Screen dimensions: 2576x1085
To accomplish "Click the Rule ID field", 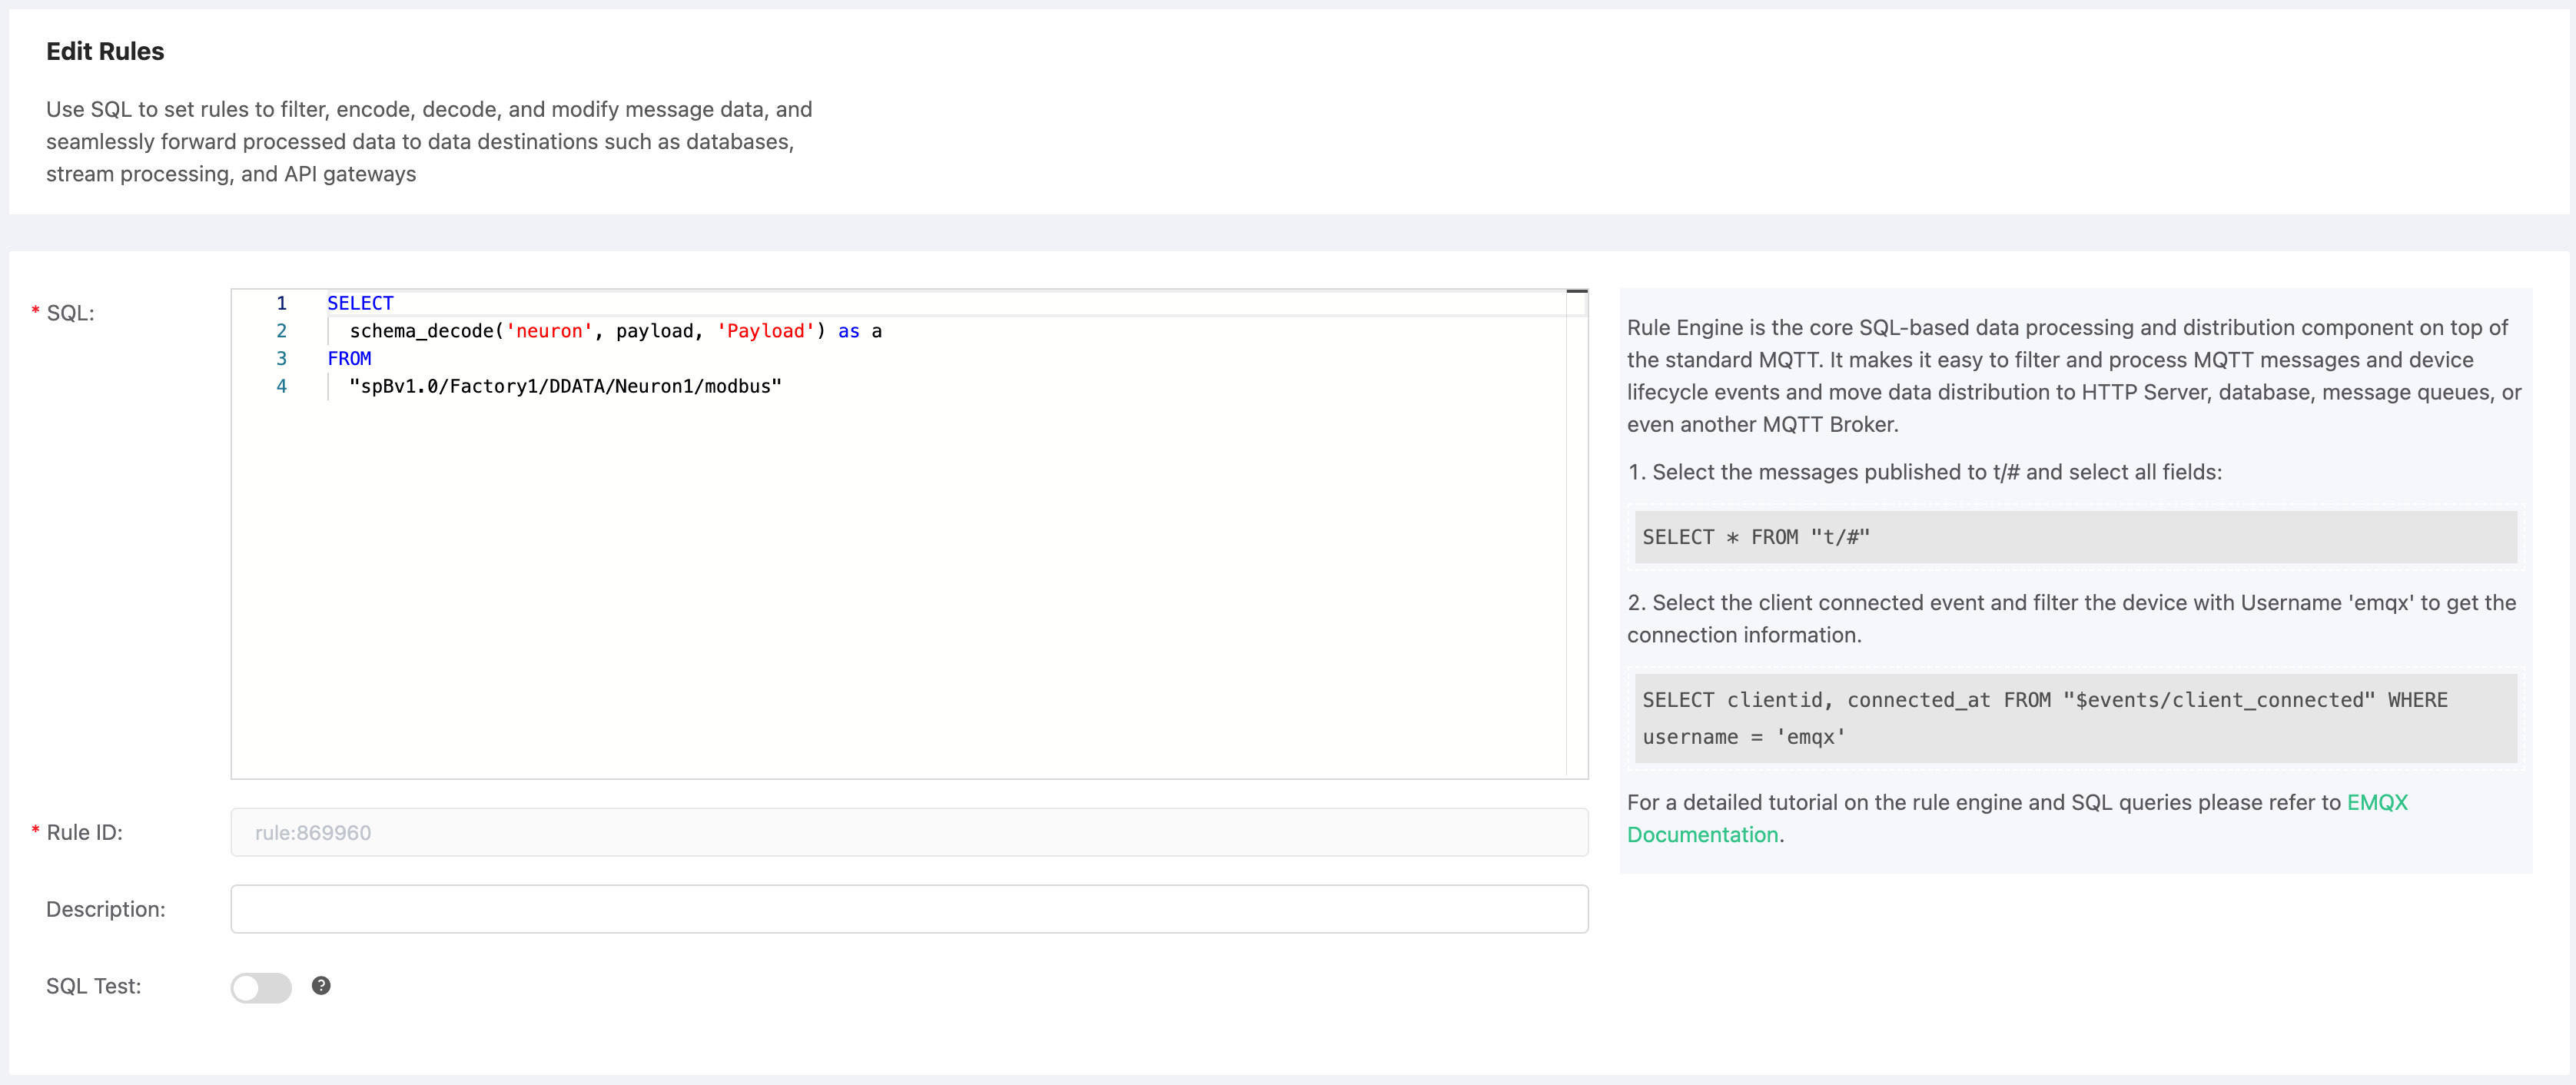I will (x=908, y=832).
